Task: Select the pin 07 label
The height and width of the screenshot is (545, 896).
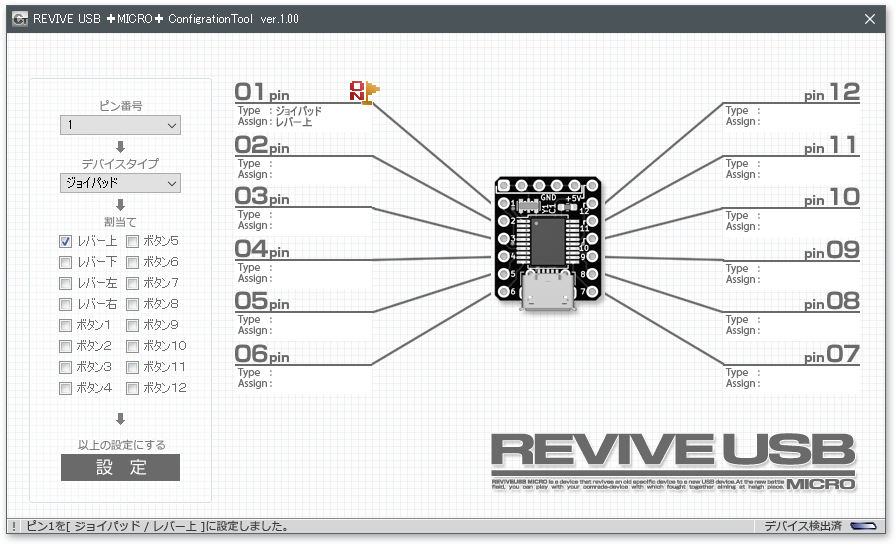Action: 831,354
